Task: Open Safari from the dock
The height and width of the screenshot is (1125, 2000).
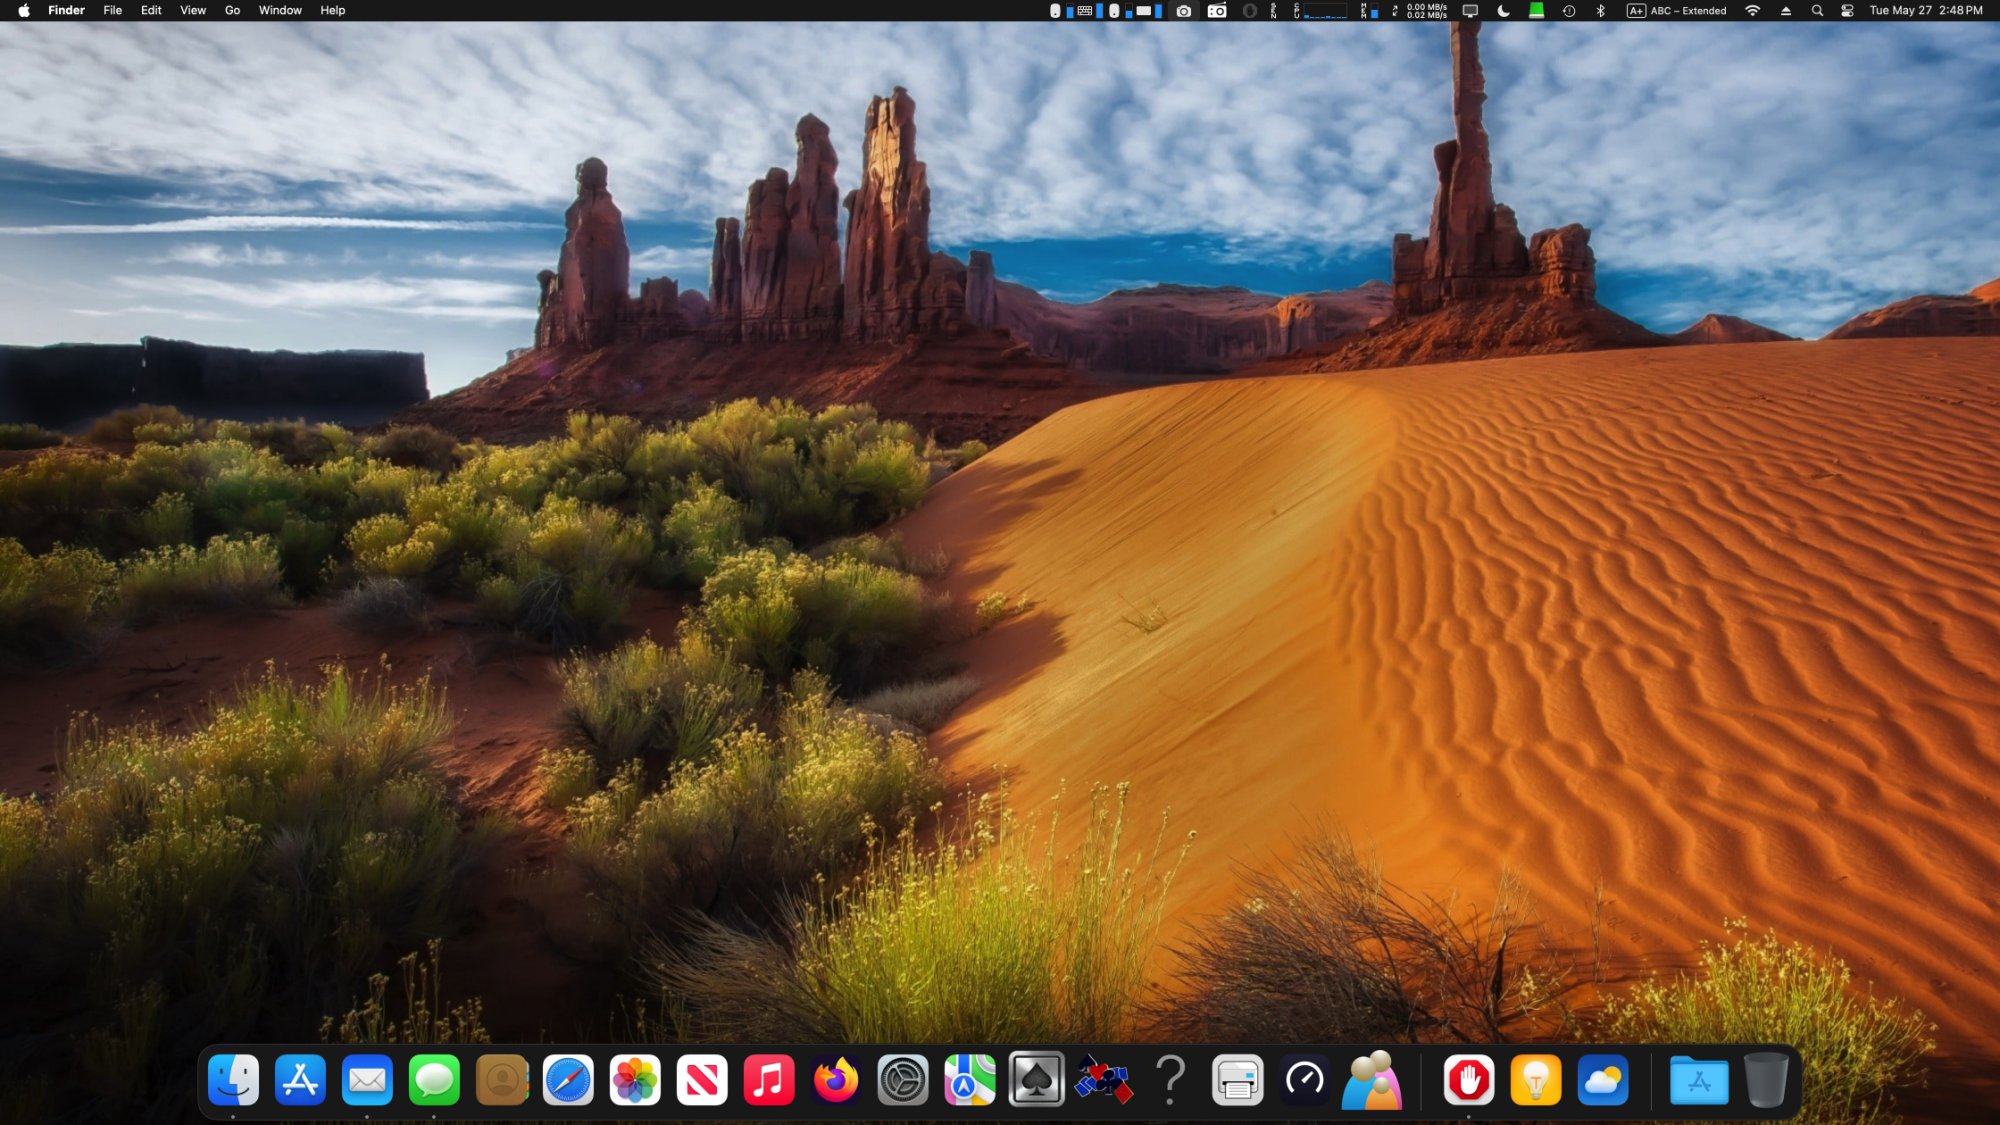Action: (x=568, y=1080)
